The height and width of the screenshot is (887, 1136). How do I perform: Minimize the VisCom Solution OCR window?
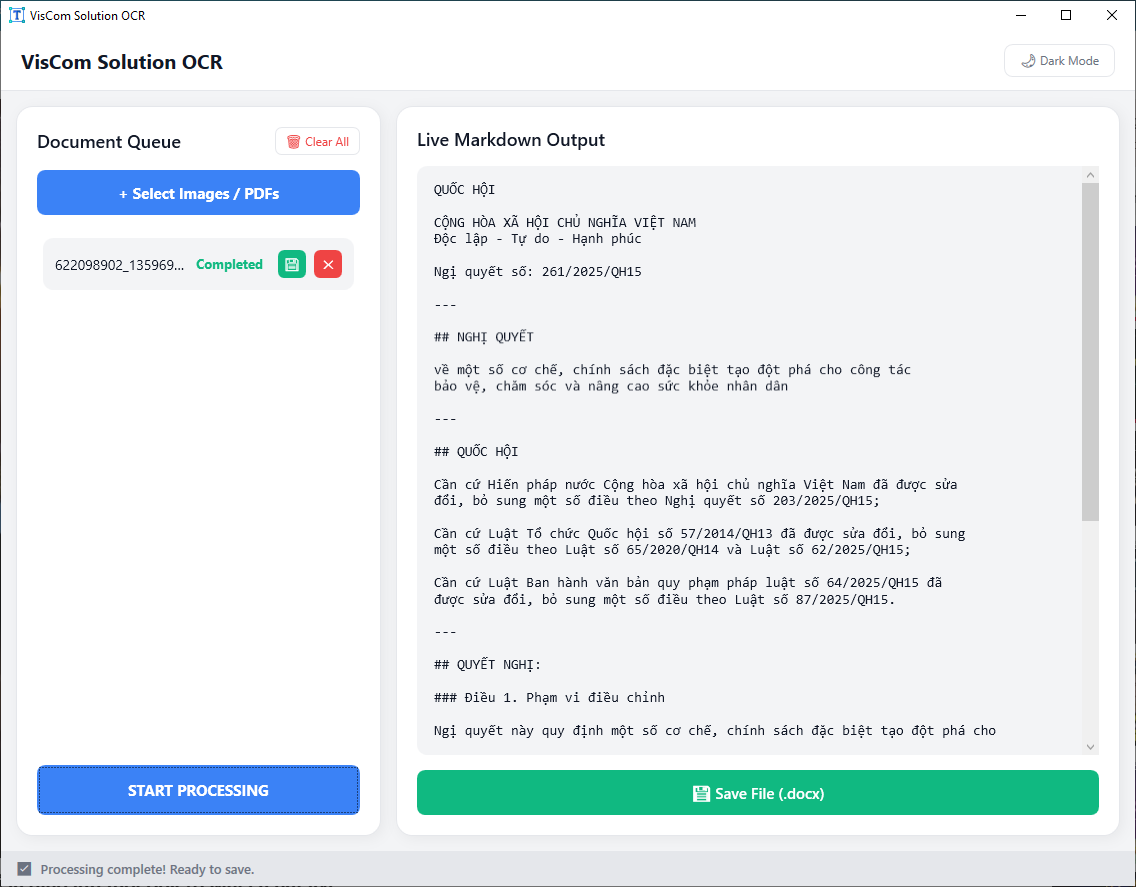[x=1021, y=15]
